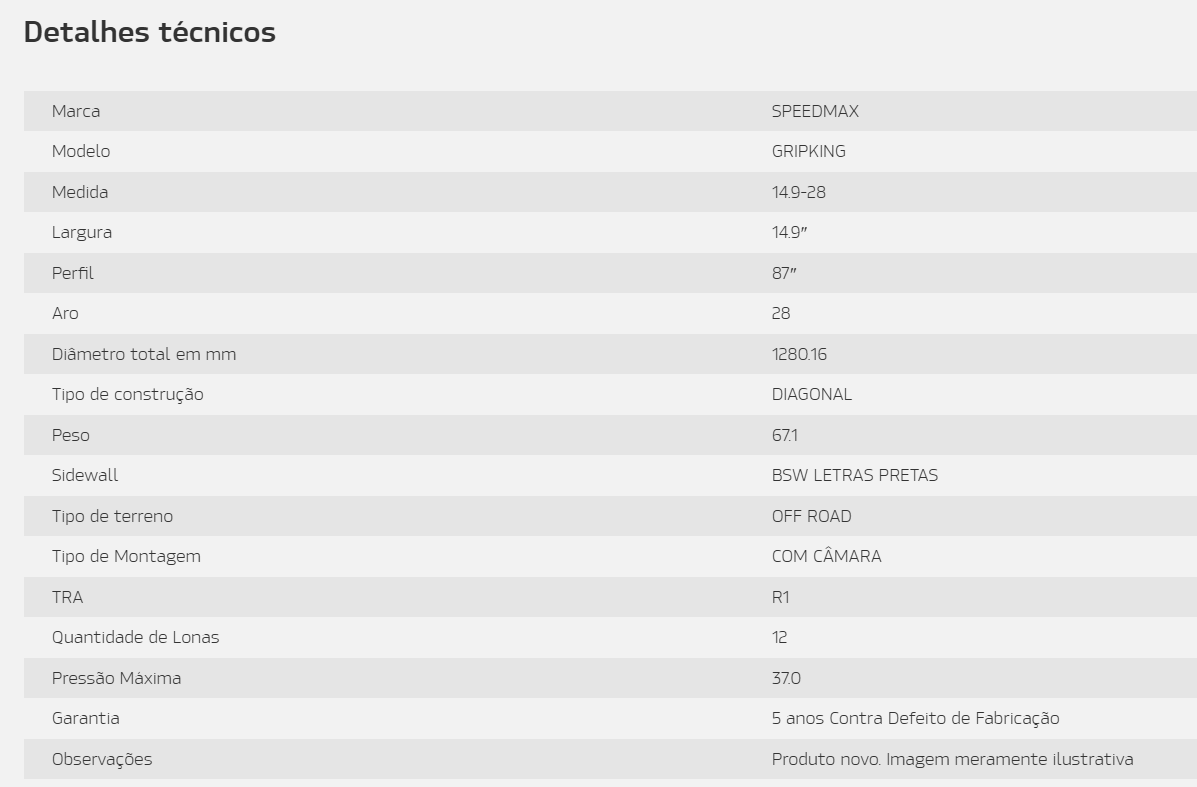1197x787 pixels.
Task: Click the Diâmetro total em mm label
Action: (144, 354)
